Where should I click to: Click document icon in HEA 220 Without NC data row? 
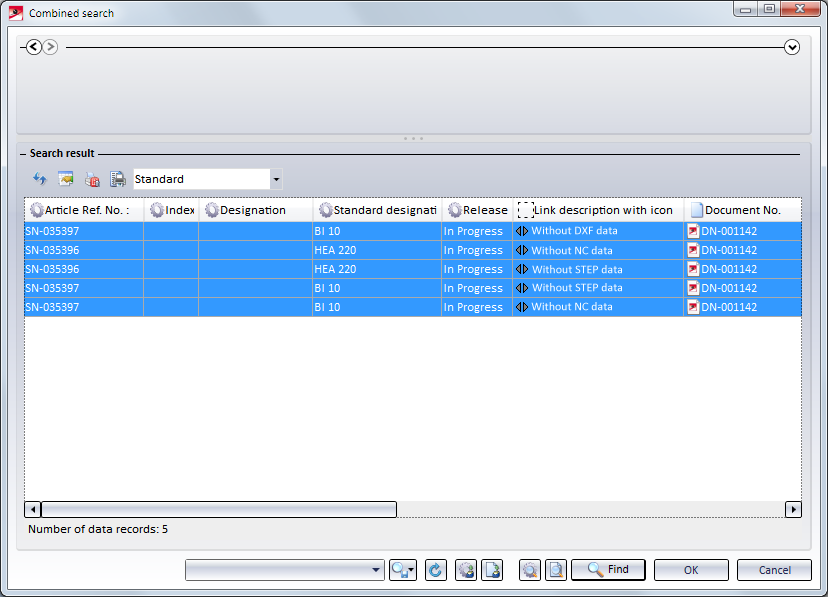[693, 250]
